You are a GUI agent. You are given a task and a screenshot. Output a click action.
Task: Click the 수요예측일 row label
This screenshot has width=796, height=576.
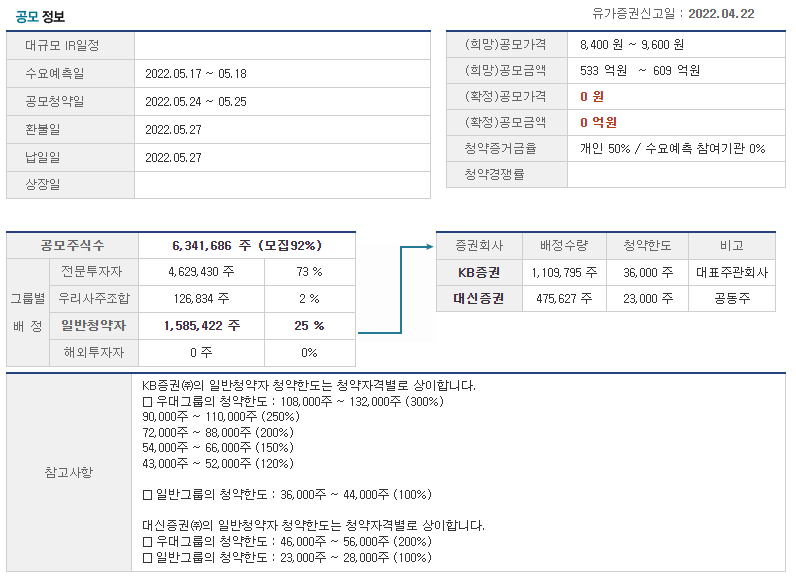point(55,74)
